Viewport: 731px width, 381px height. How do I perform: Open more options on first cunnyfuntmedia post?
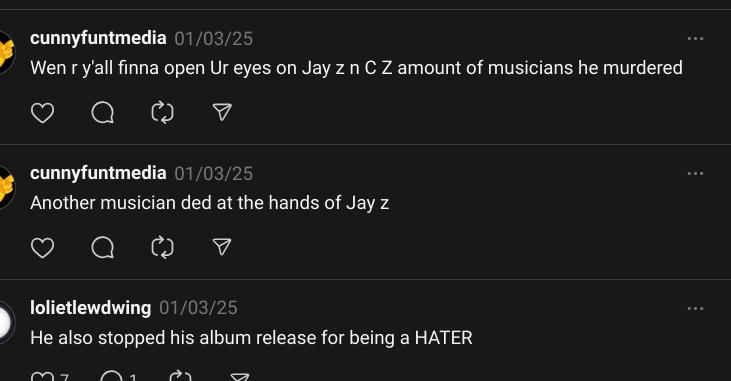[x=695, y=39]
